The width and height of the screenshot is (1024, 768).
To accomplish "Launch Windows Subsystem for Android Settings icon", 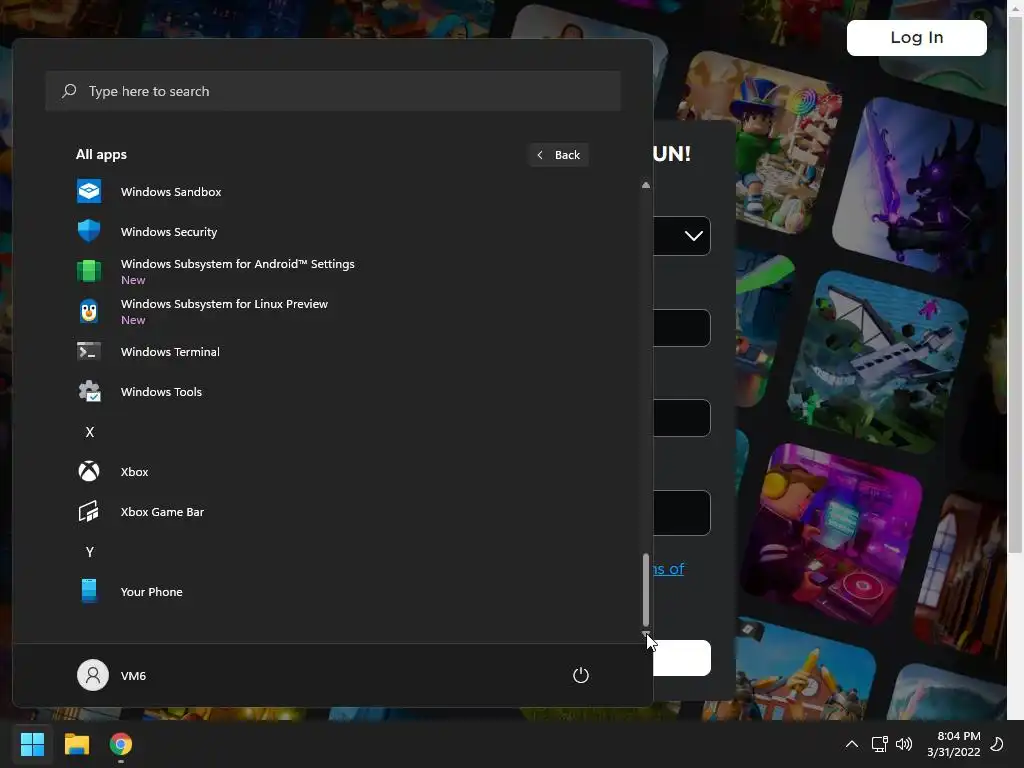I will (x=89, y=271).
